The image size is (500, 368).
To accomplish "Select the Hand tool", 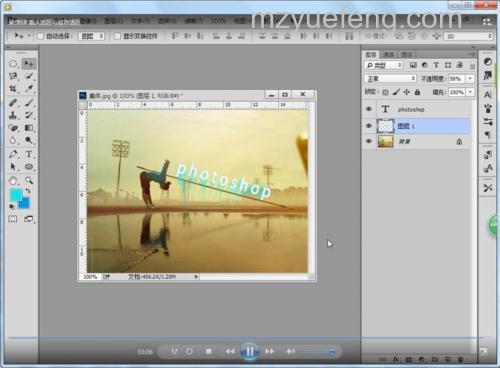I will (13, 180).
